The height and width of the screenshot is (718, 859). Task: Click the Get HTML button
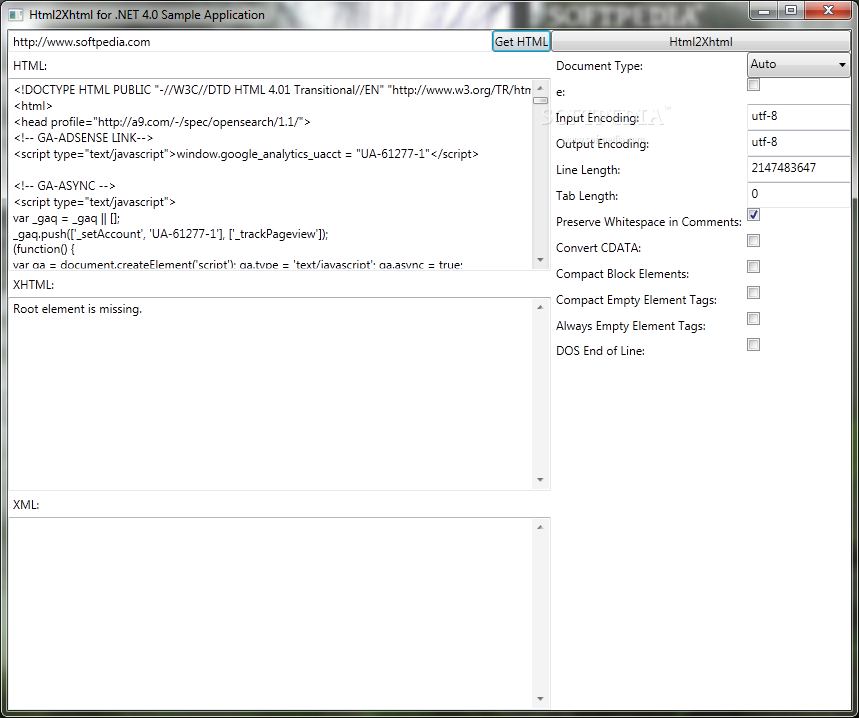(x=521, y=42)
